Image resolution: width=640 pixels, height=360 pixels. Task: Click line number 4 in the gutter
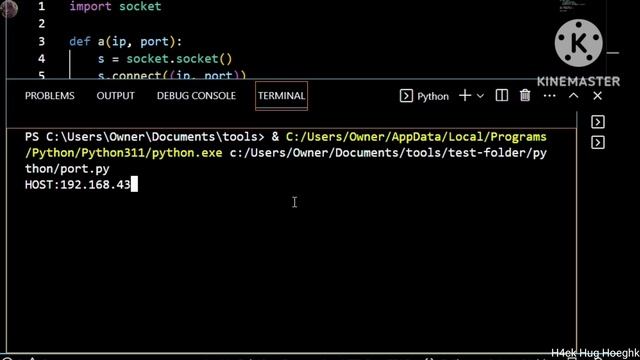tap(42, 59)
